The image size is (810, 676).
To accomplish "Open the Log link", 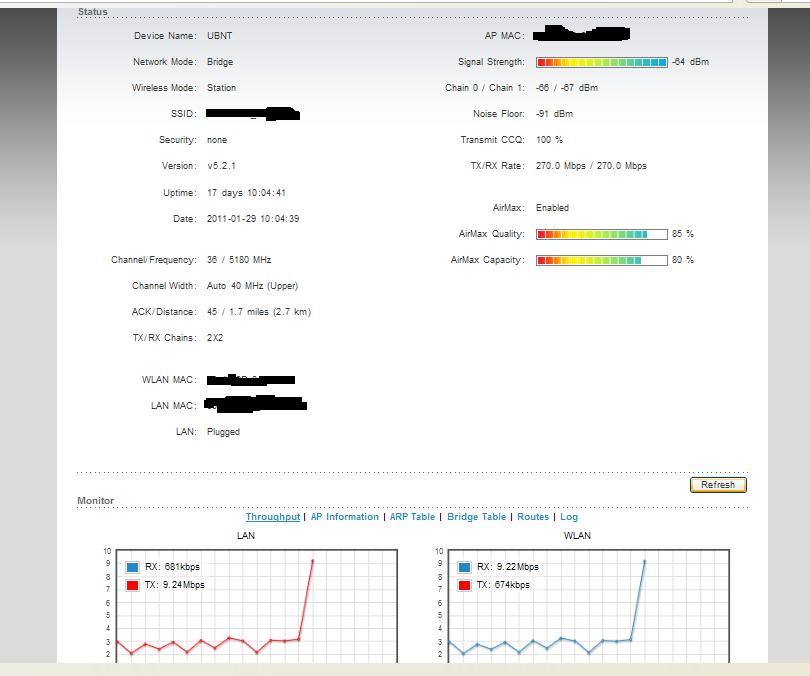I will tap(569, 517).
